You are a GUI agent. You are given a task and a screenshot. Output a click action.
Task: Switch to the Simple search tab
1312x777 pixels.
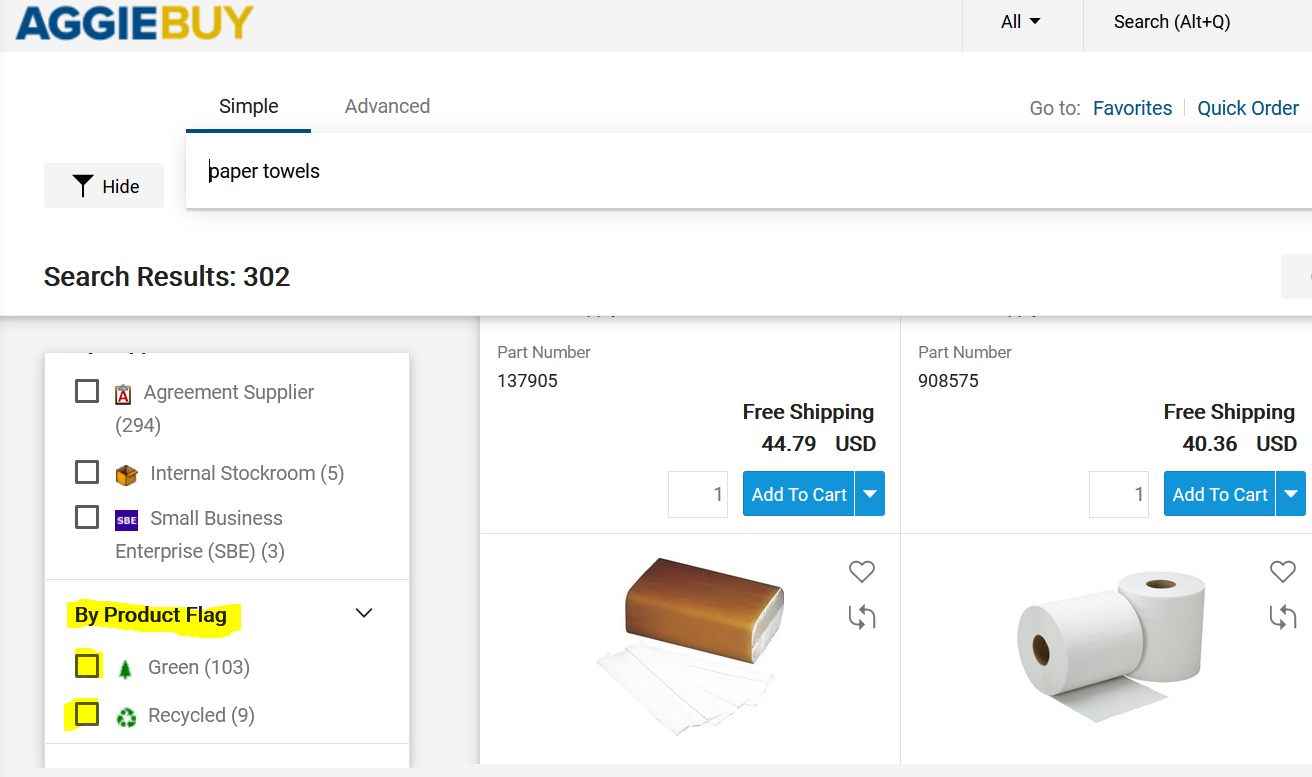[249, 106]
